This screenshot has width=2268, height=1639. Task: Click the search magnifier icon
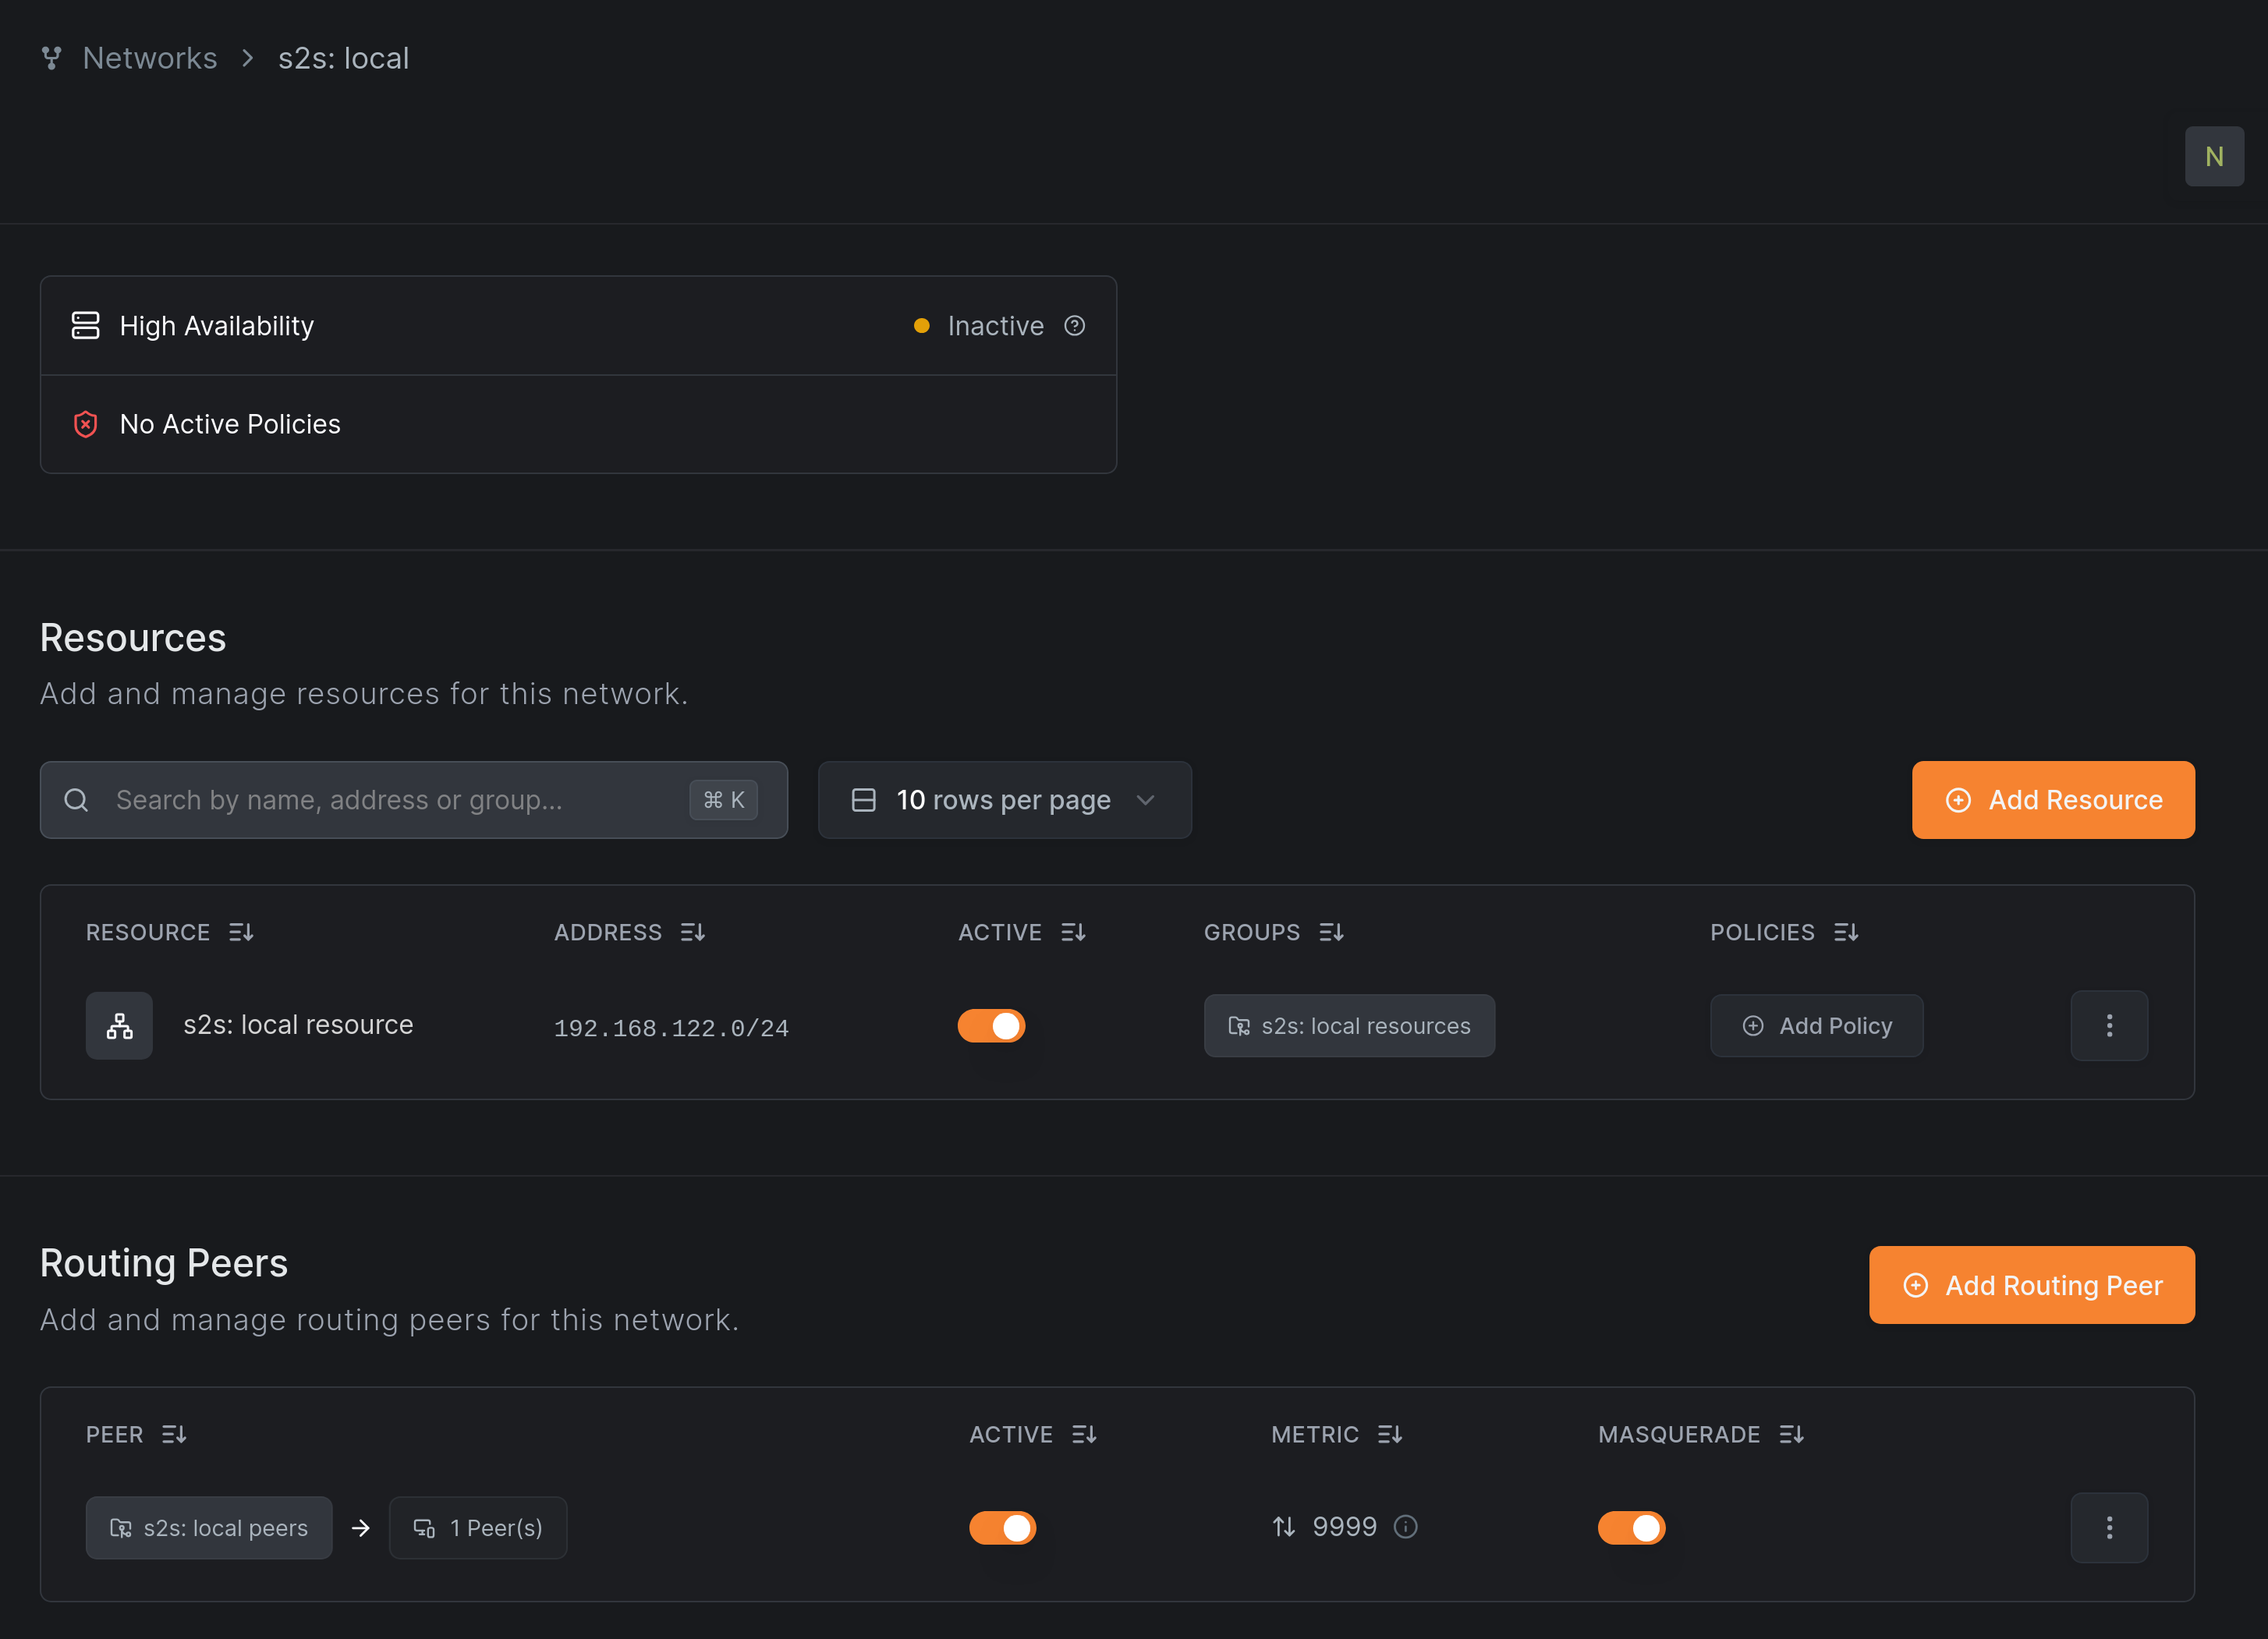coord(76,799)
